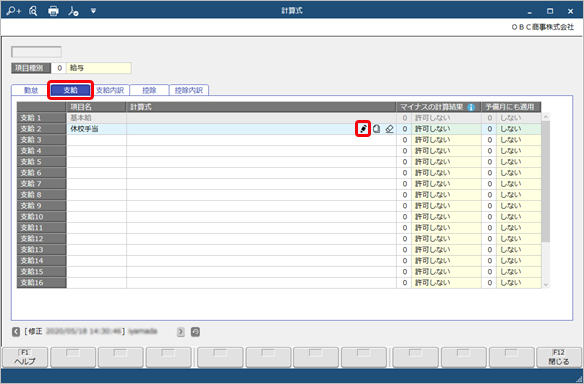The height and width of the screenshot is (384, 584).
Task: Open the user settings icon in title bar
Action: [73, 11]
